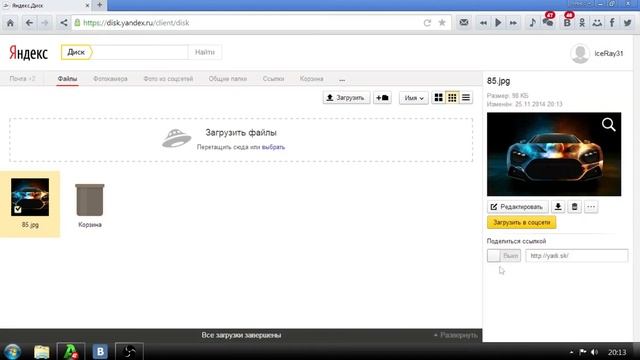640x360 pixels.
Task: Click the previous track toolbar icon
Action: (x=483, y=23)
